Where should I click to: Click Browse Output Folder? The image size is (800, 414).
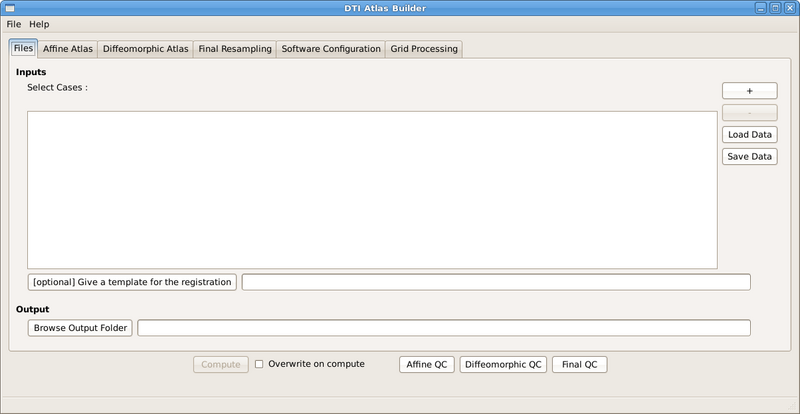[x=80, y=328]
